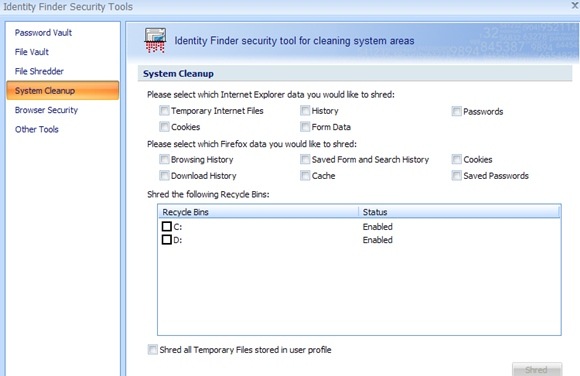Click the System Cleanup section heading
580x376 pixels.
click(178, 74)
